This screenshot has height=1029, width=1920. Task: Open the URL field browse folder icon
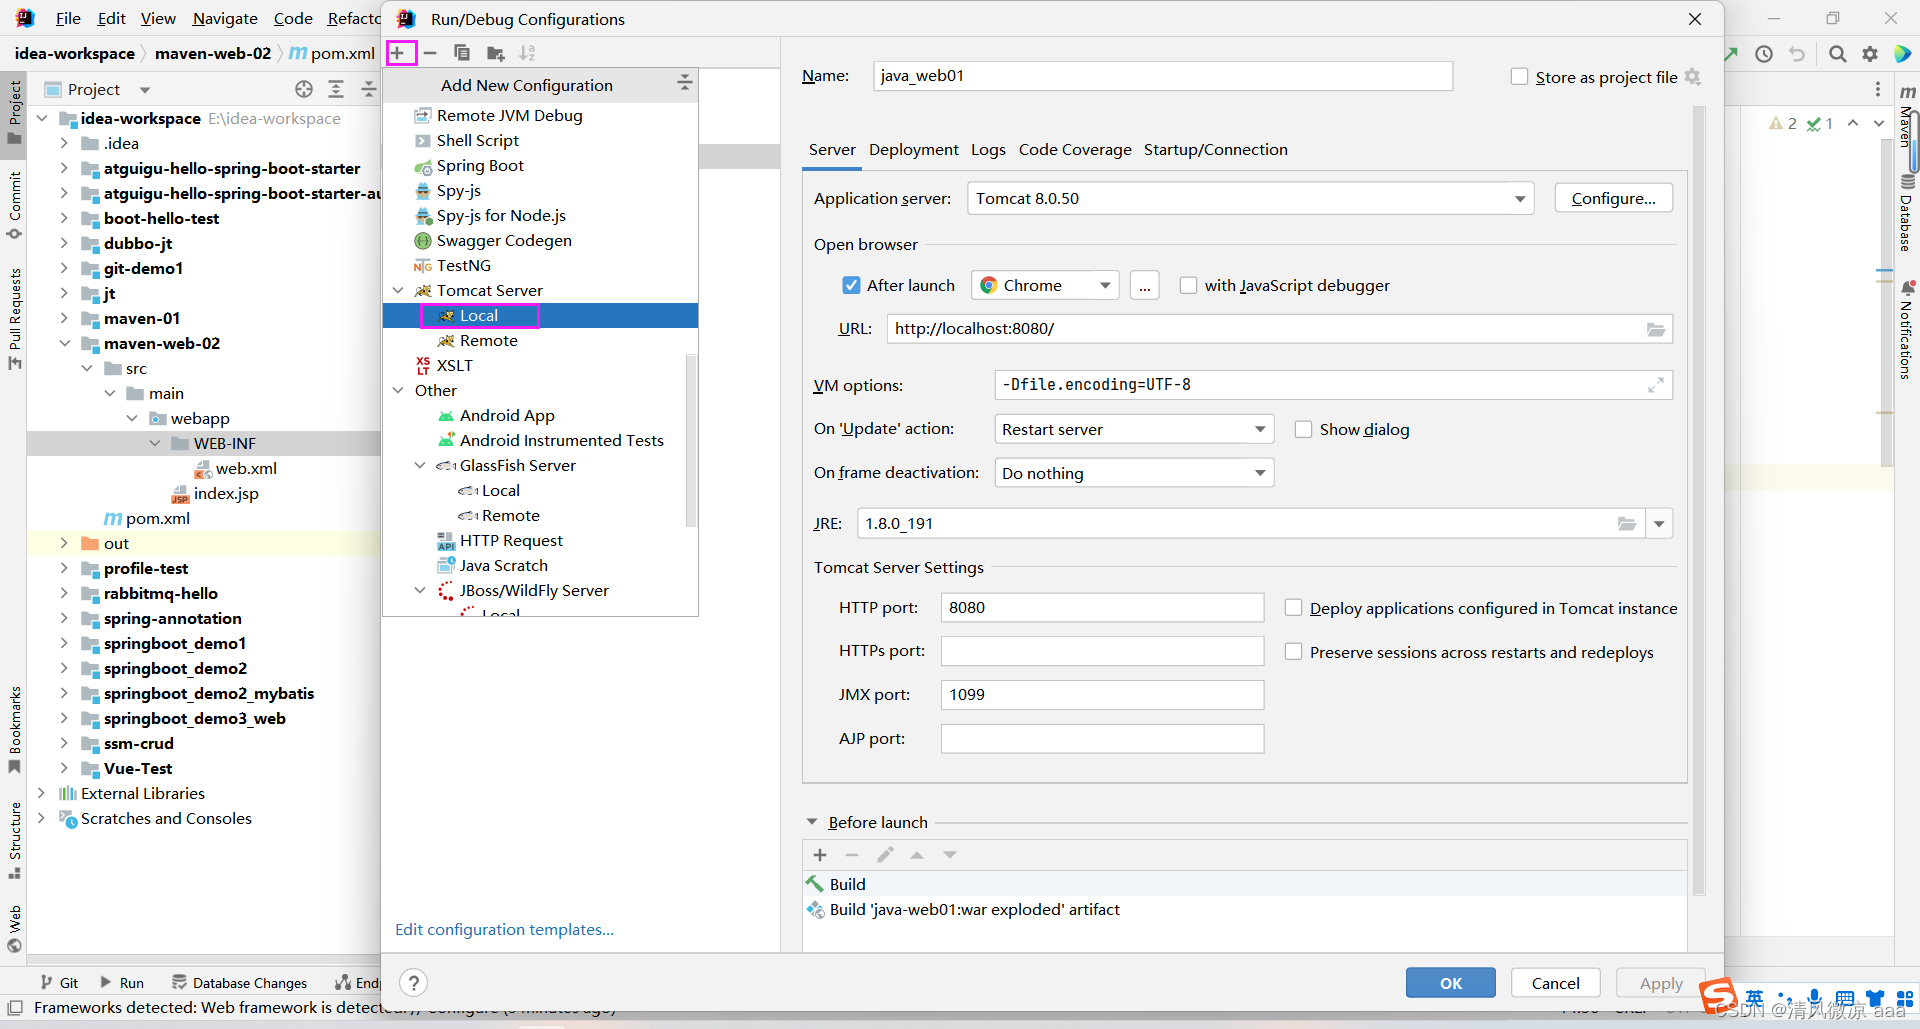[1656, 329]
